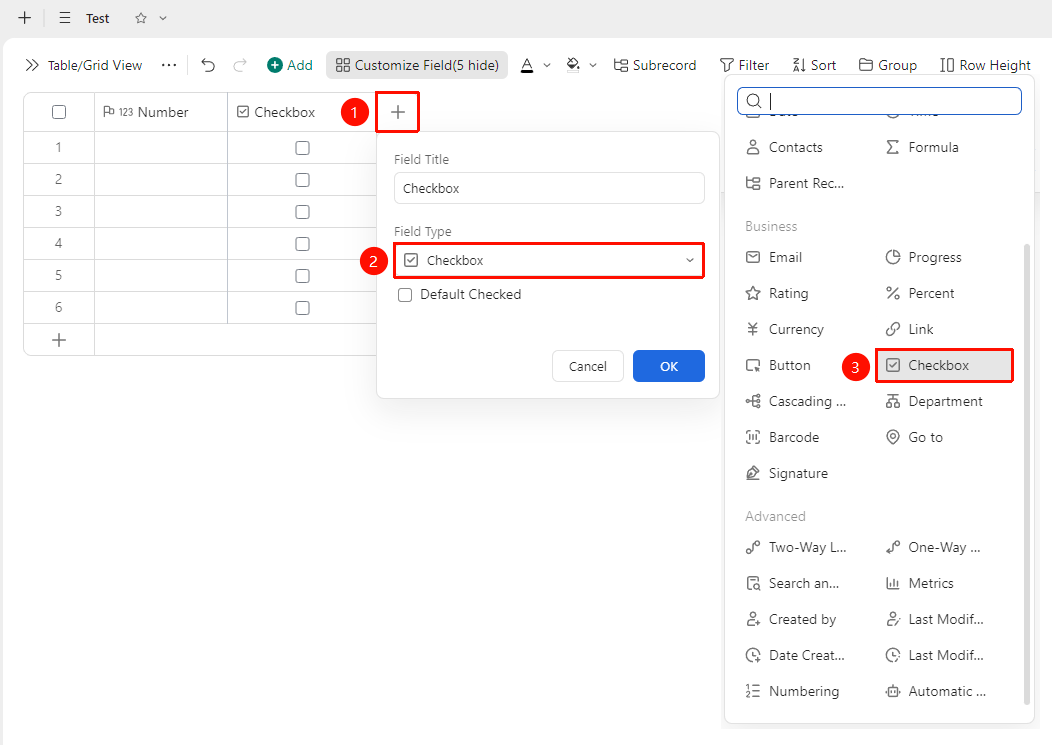Image resolution: width=1052 pixels, height=745 pixels.
Task: Select the Rating field type
Action: [x=777, y=293]
